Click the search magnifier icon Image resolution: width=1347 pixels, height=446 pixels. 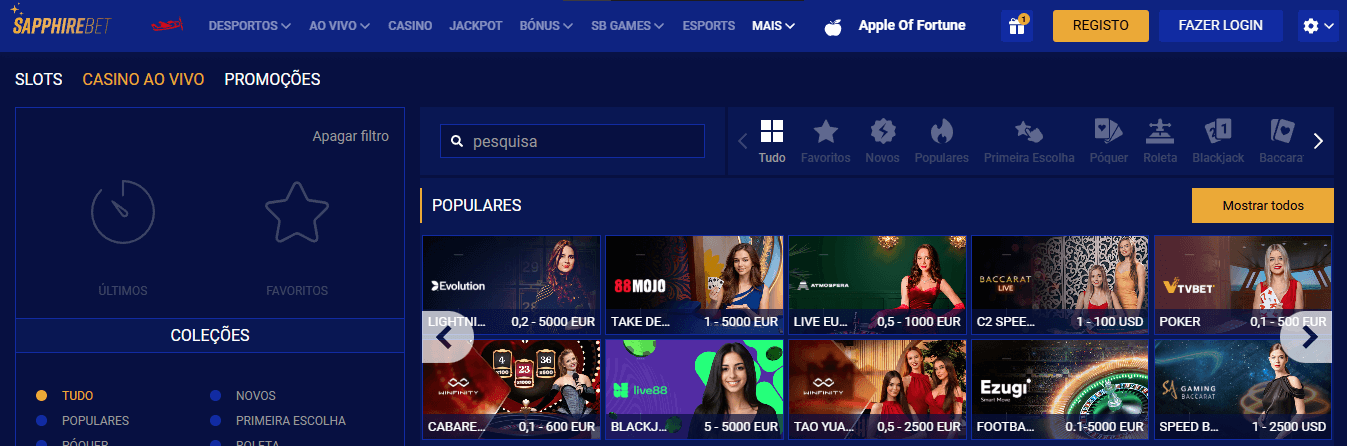click(457, 142)
